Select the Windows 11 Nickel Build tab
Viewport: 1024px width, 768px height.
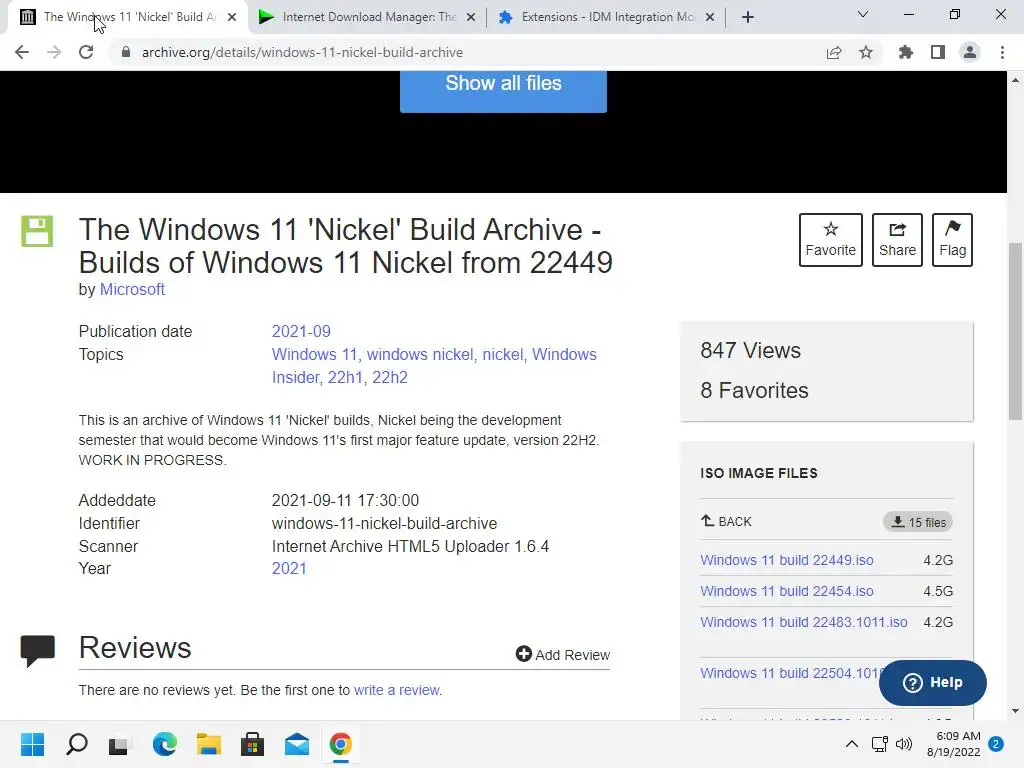(x=128, y=17)
